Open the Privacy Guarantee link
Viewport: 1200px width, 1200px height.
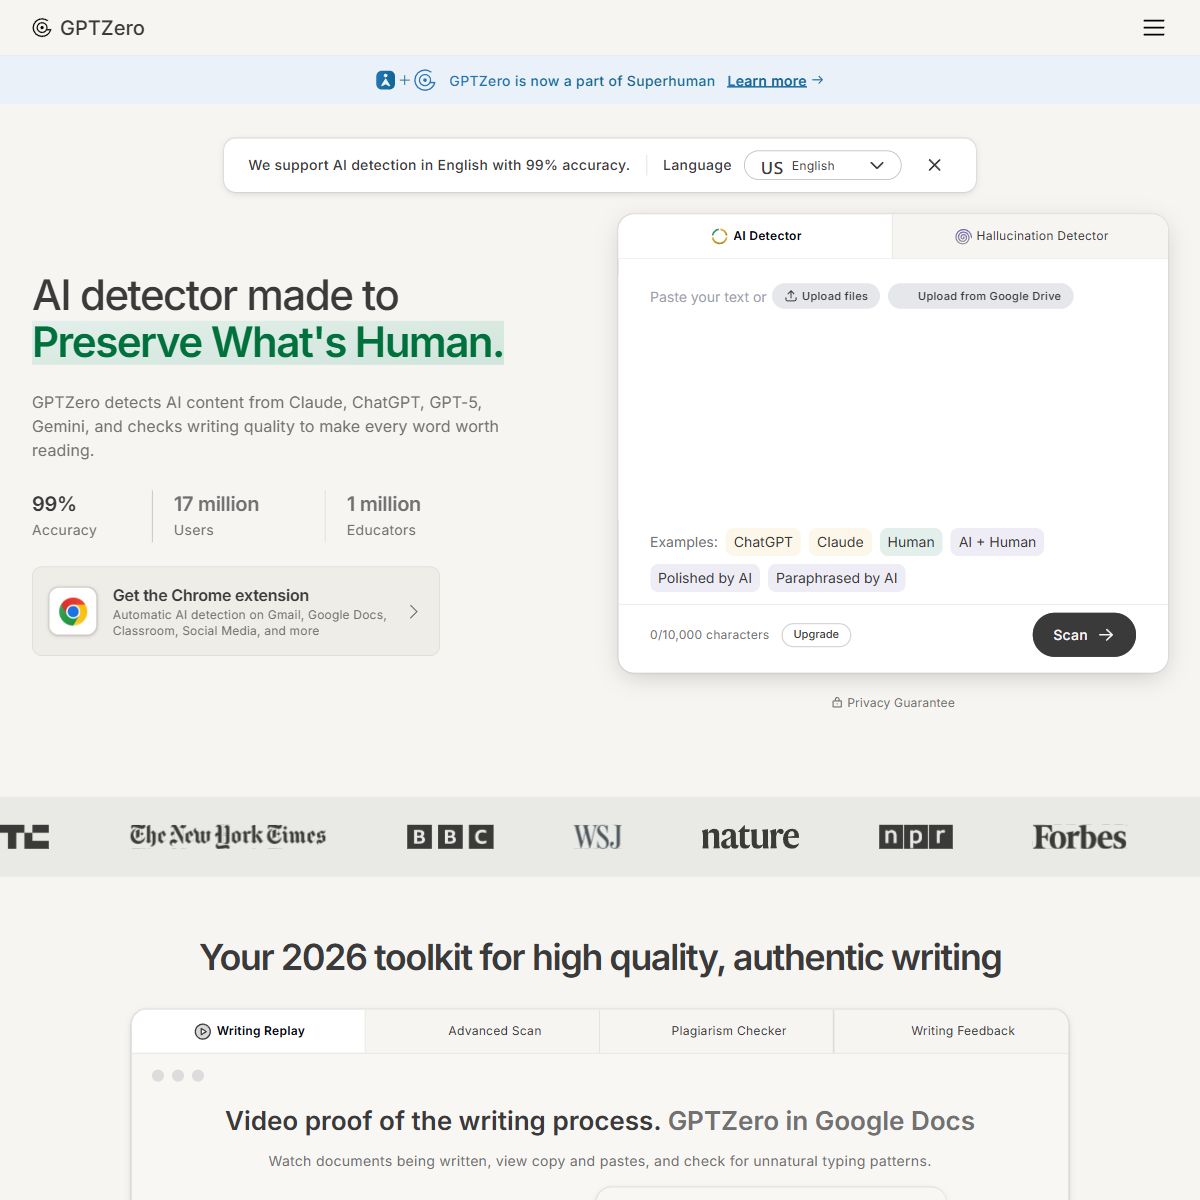[893, 703]
